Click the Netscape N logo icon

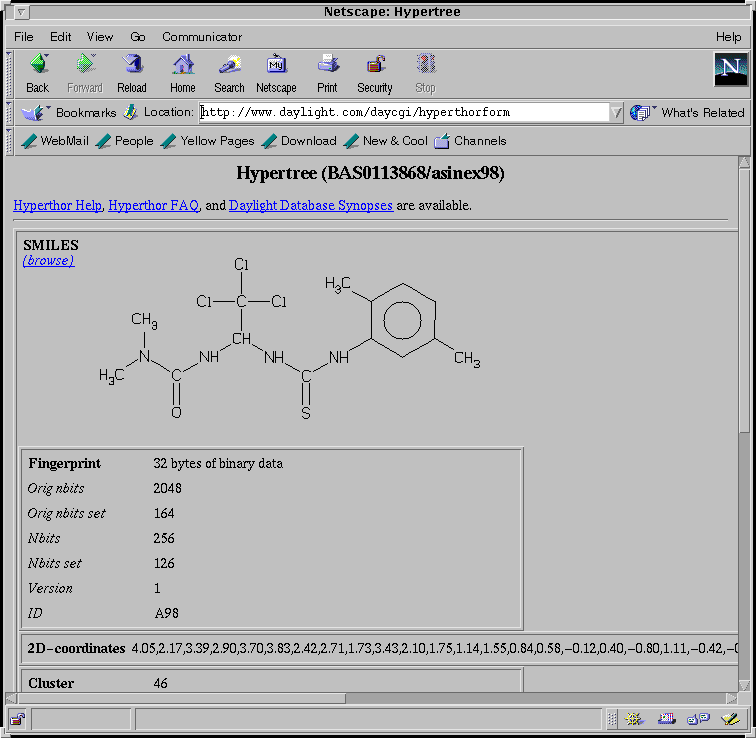[730, 70]
